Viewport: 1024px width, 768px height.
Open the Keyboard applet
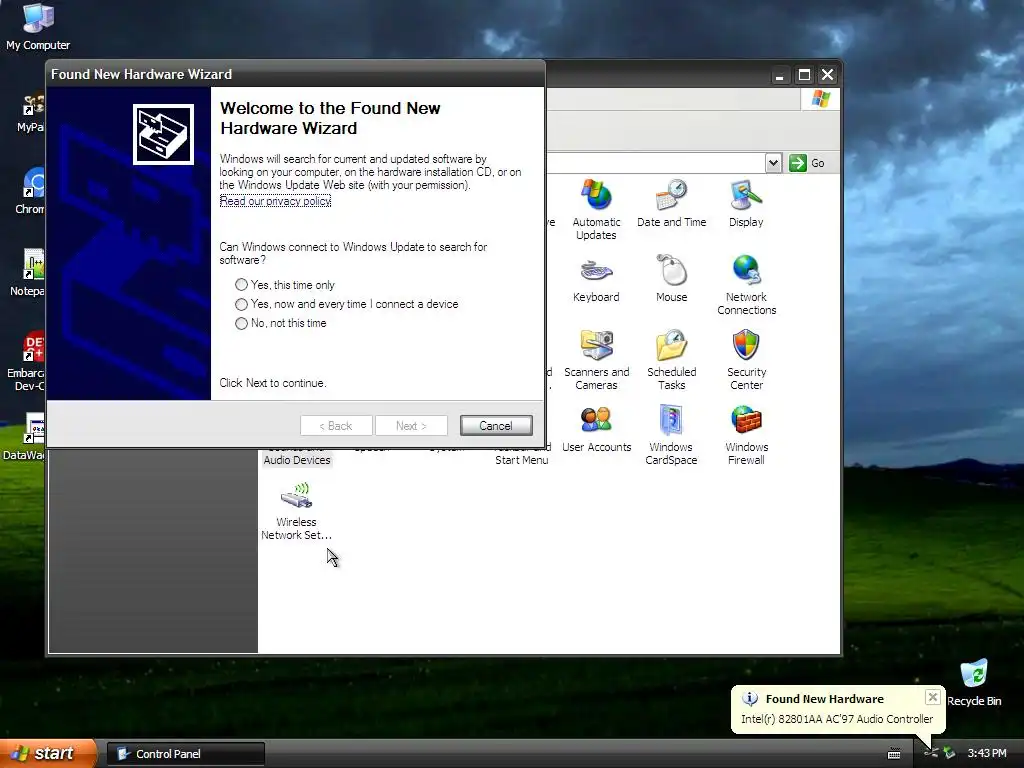click(x=596, y=278)
